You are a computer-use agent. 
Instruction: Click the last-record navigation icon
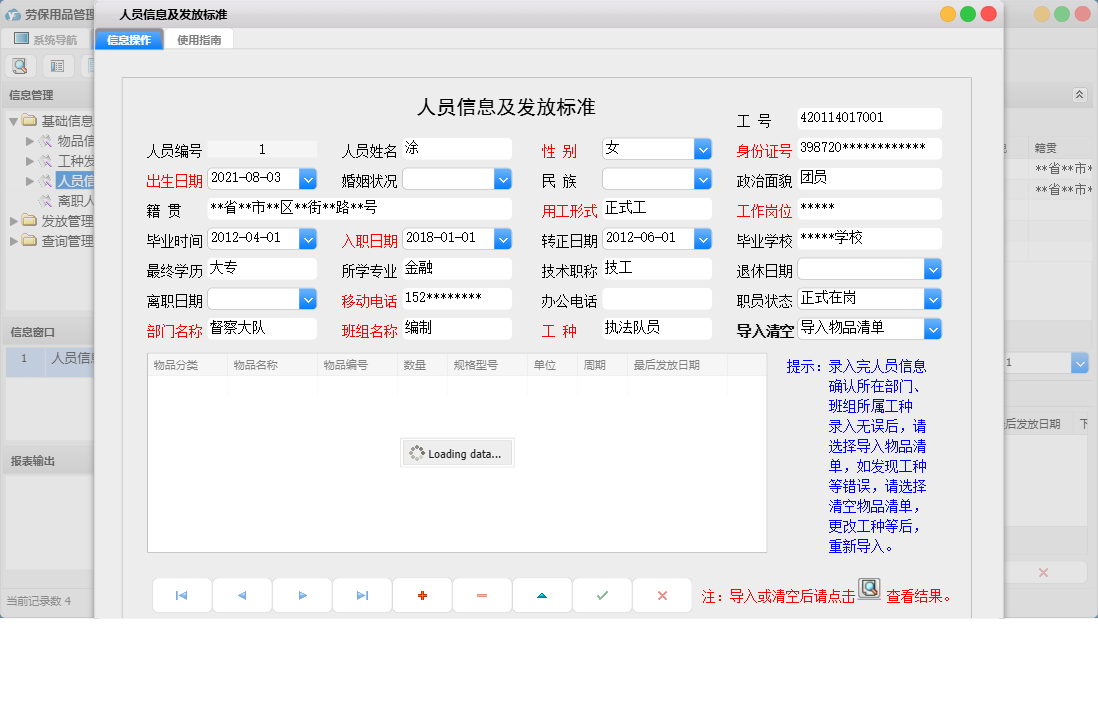362,594
